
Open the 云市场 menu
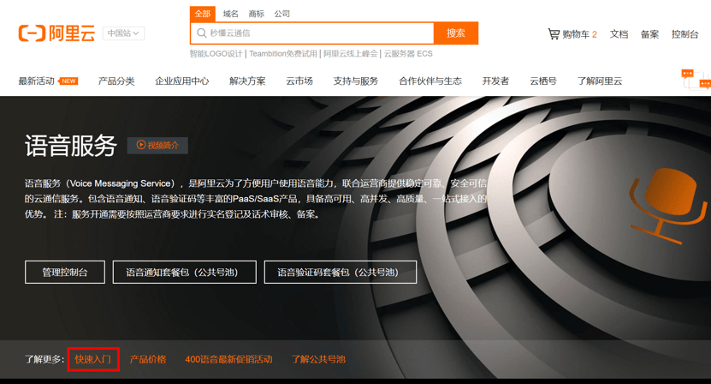point(299,81)
